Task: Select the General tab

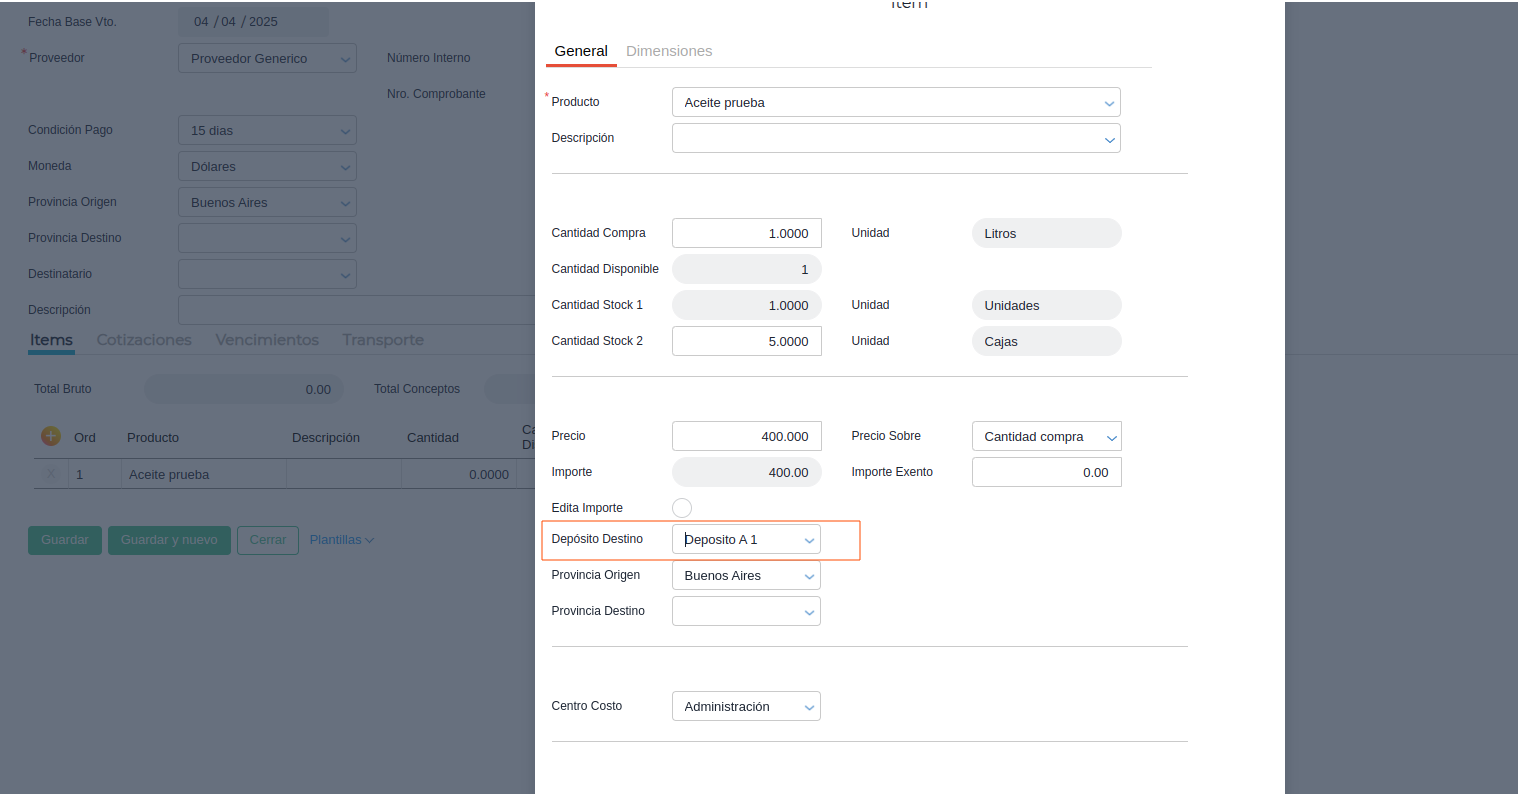Action: (x=581, y=51)
